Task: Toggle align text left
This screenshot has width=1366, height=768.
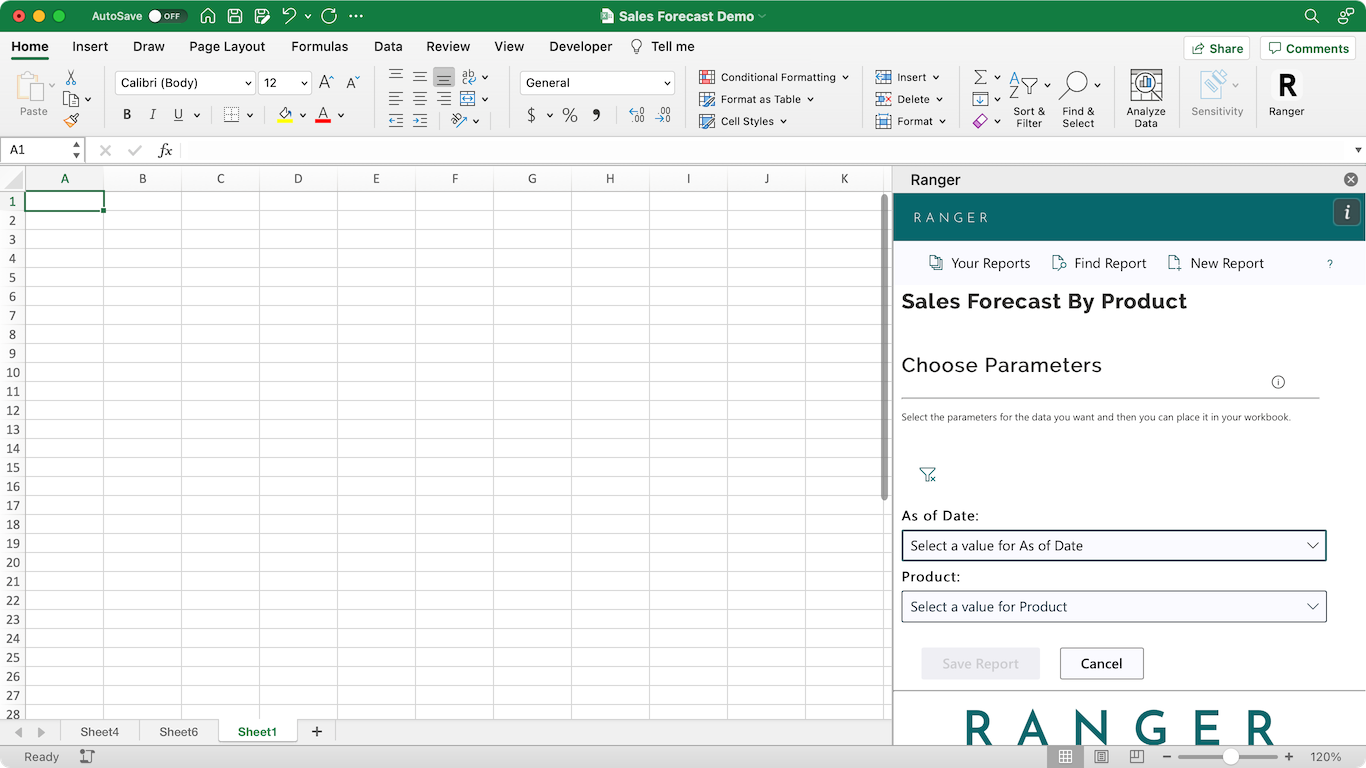Action: tap(396, 99)
